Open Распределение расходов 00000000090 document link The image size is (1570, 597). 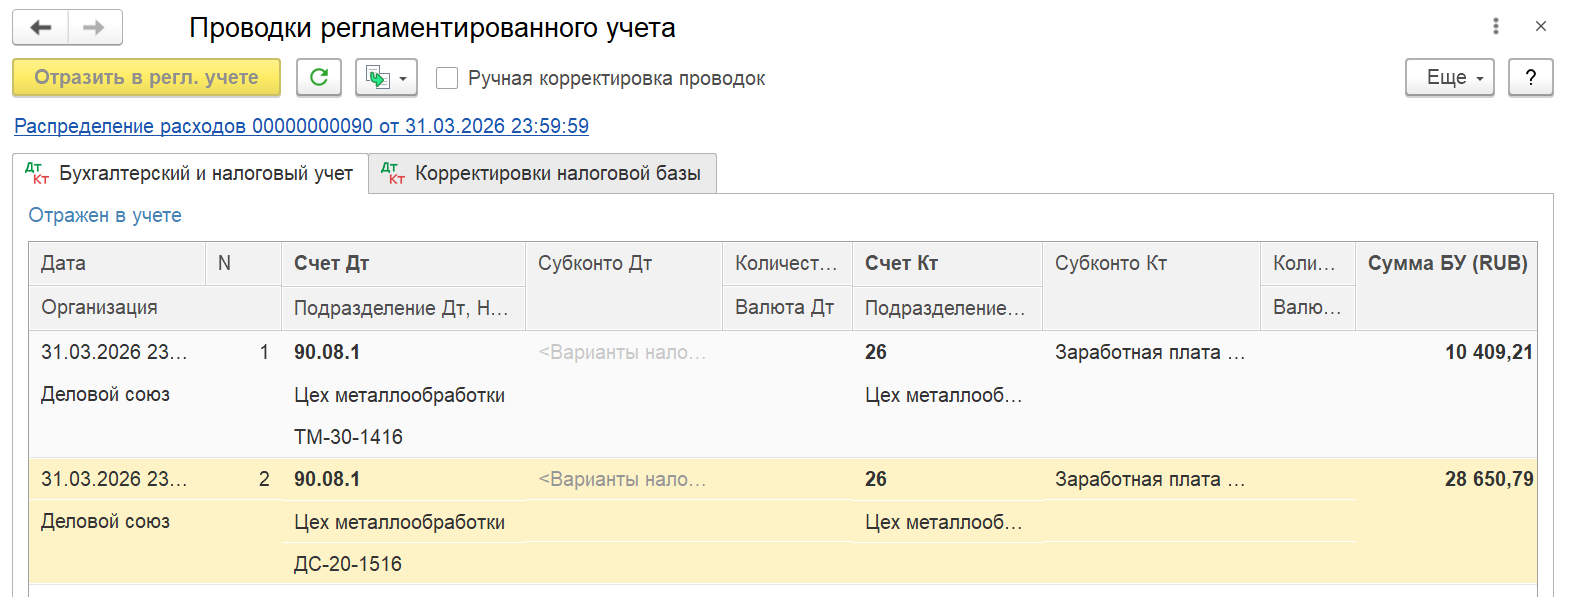301,126
